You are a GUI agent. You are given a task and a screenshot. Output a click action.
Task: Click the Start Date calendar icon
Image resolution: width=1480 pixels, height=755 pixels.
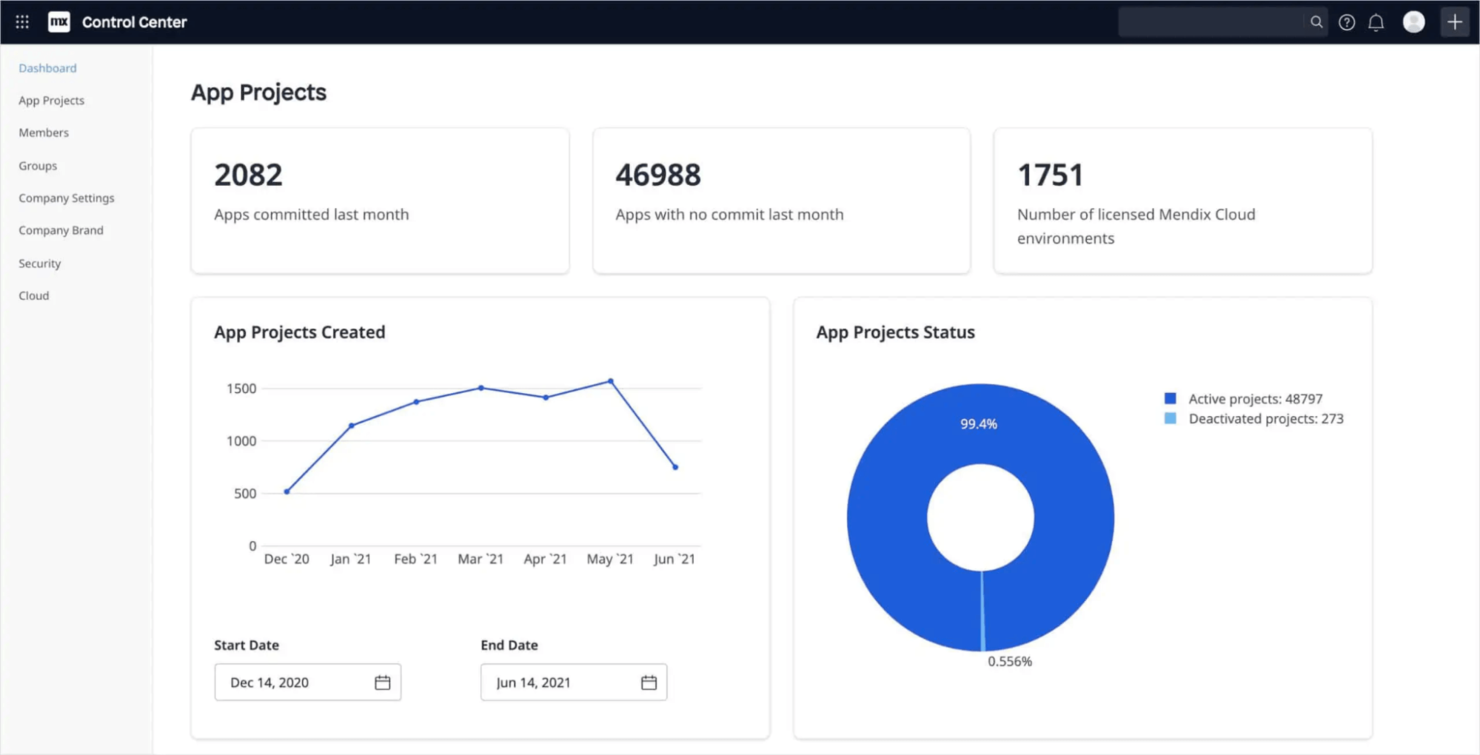(x=382, y=682)
